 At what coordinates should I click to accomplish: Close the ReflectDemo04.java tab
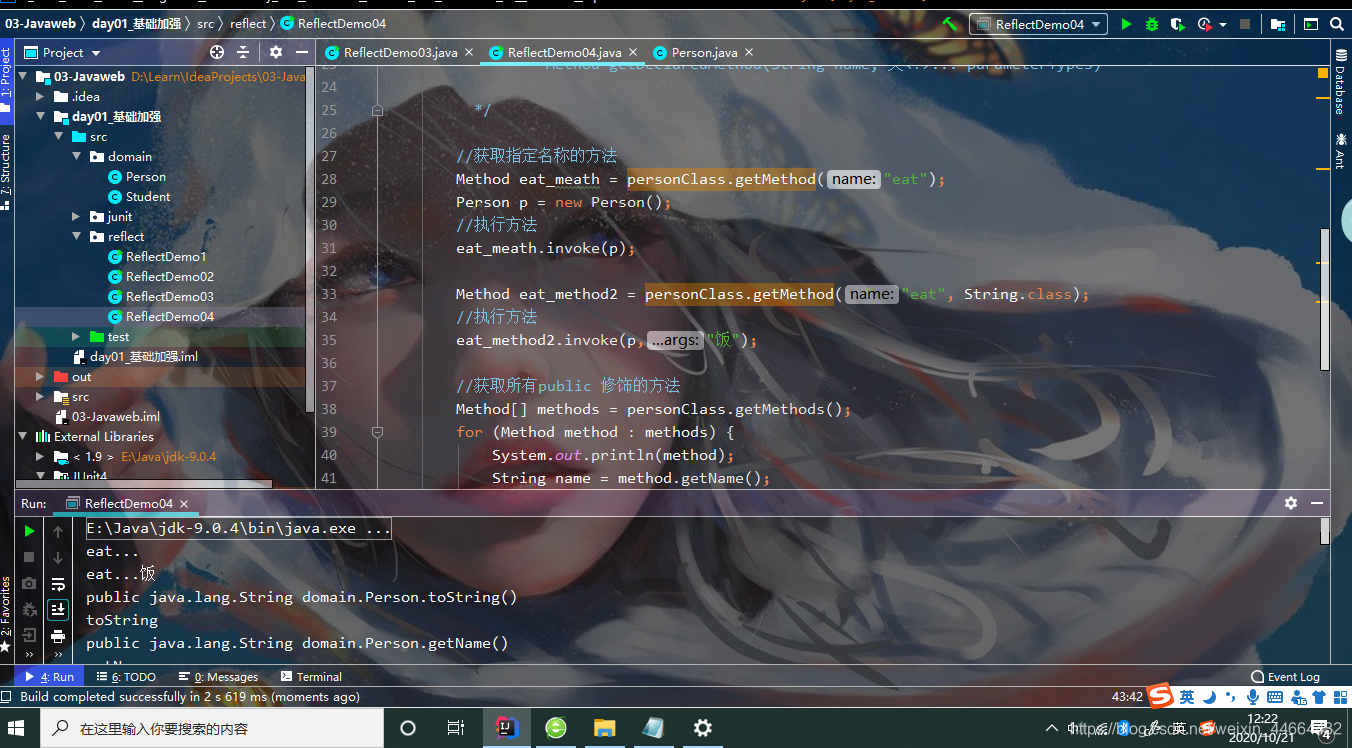(633, 52)
